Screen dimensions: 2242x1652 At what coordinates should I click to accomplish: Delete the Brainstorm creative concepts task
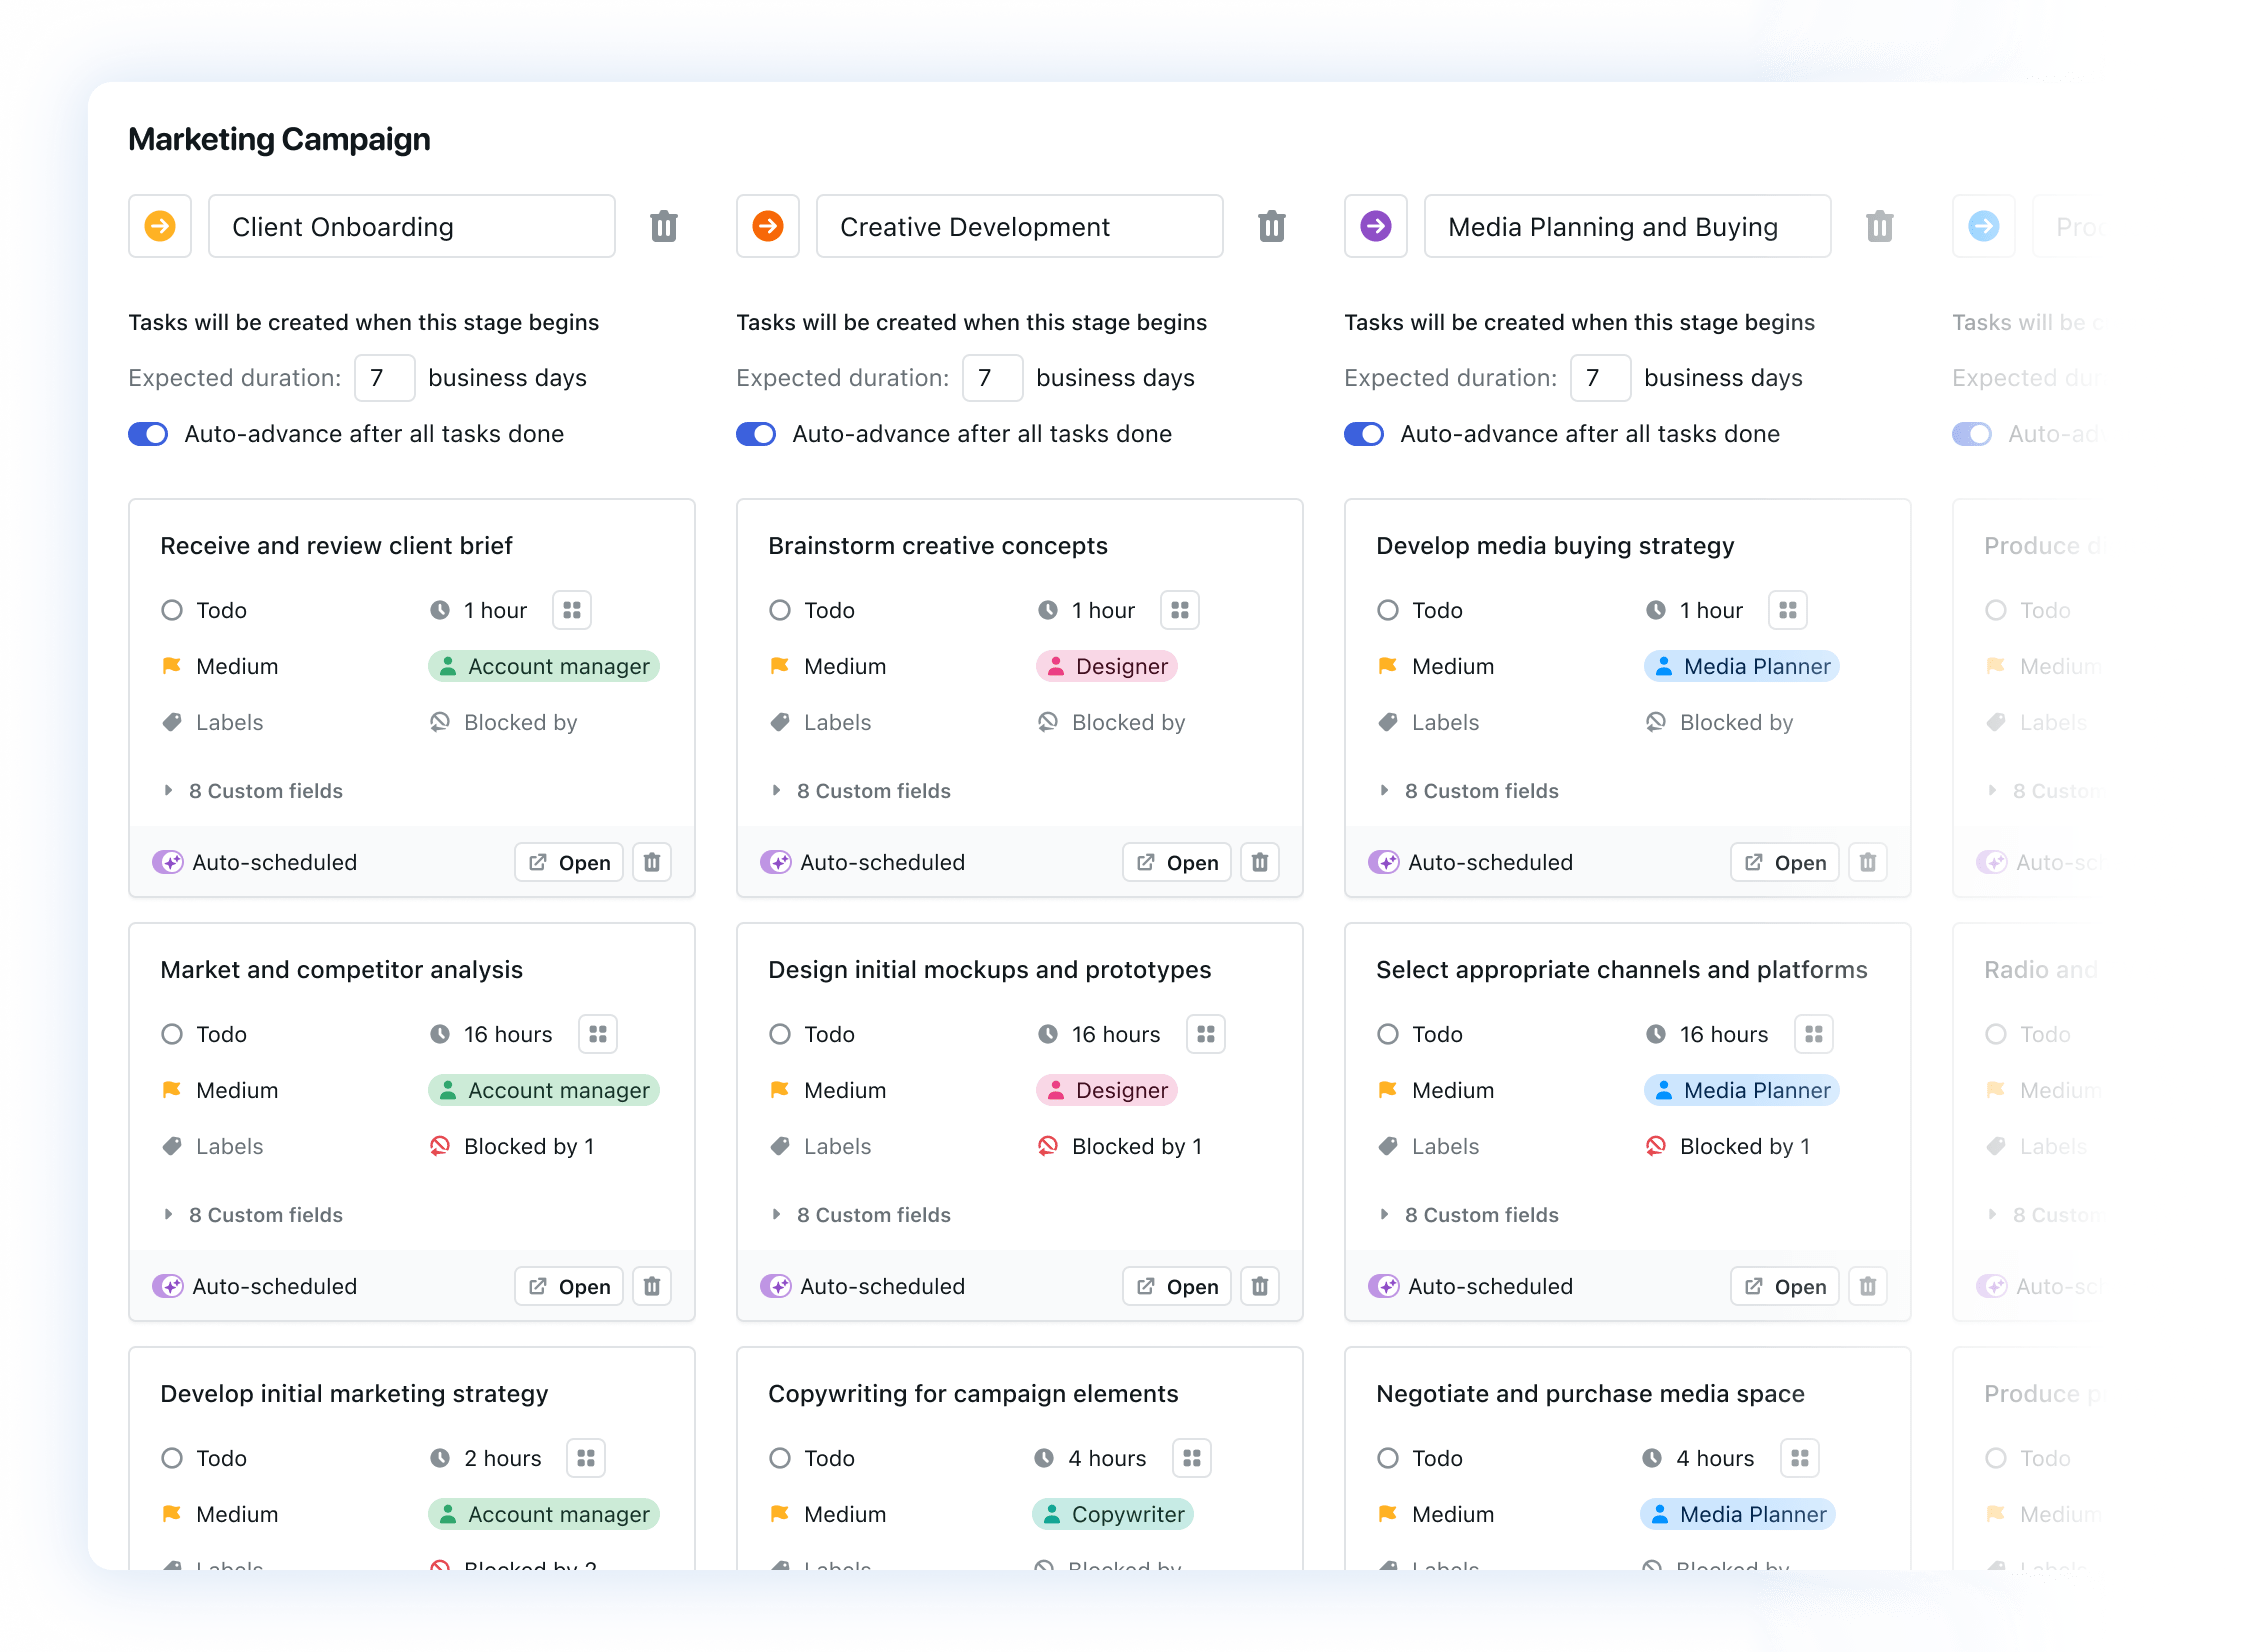1260,862
